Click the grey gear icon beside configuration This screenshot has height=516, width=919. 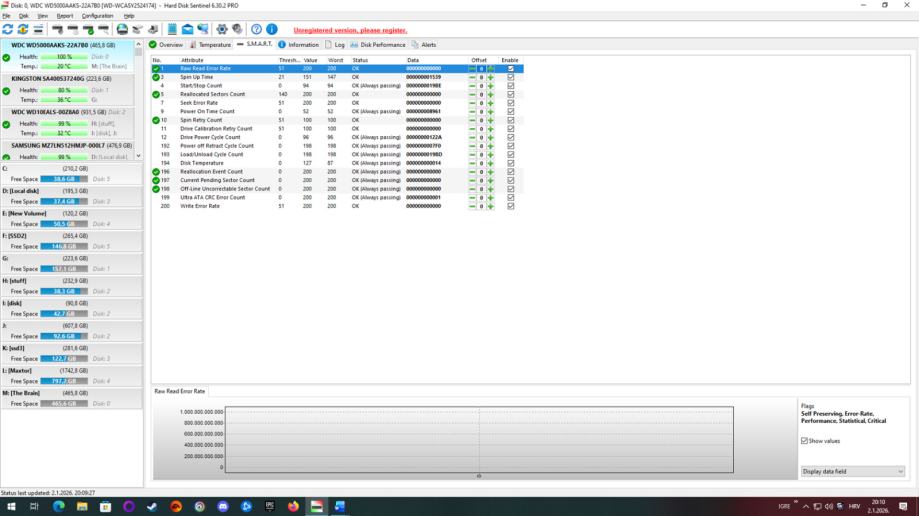tap(237, 29)
